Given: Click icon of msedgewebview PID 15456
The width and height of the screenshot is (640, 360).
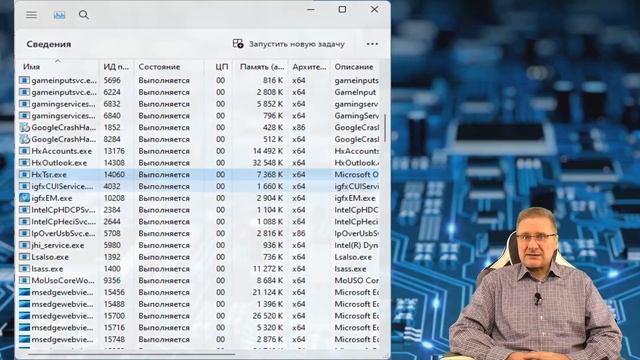Looking at the screenshot, I should coord(24,292).
